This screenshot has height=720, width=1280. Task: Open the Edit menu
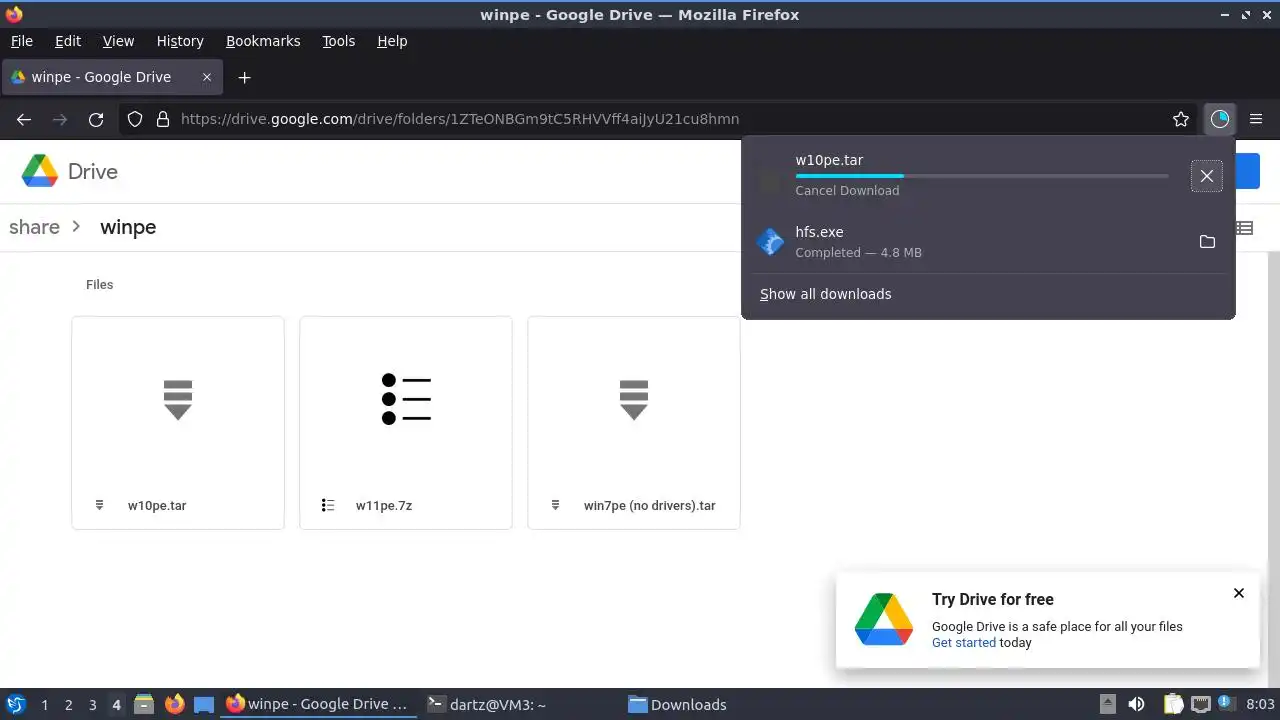(x=68, y=41)
